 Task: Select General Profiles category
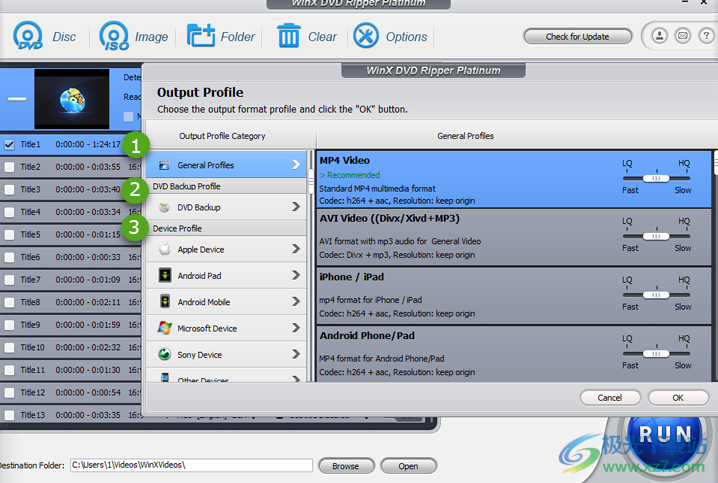[x=226, y=165]
